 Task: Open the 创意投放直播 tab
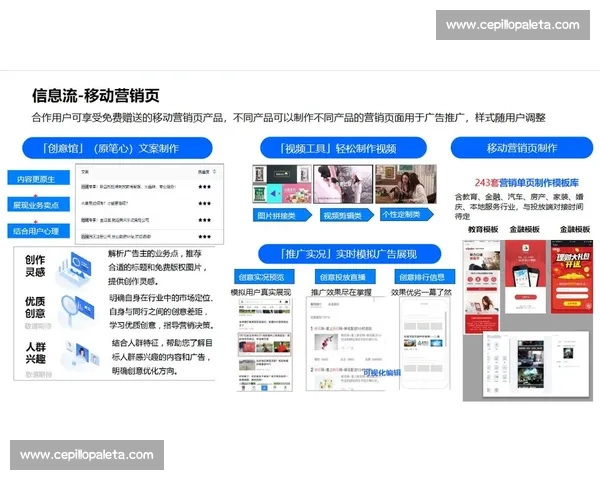click(345, 277)
